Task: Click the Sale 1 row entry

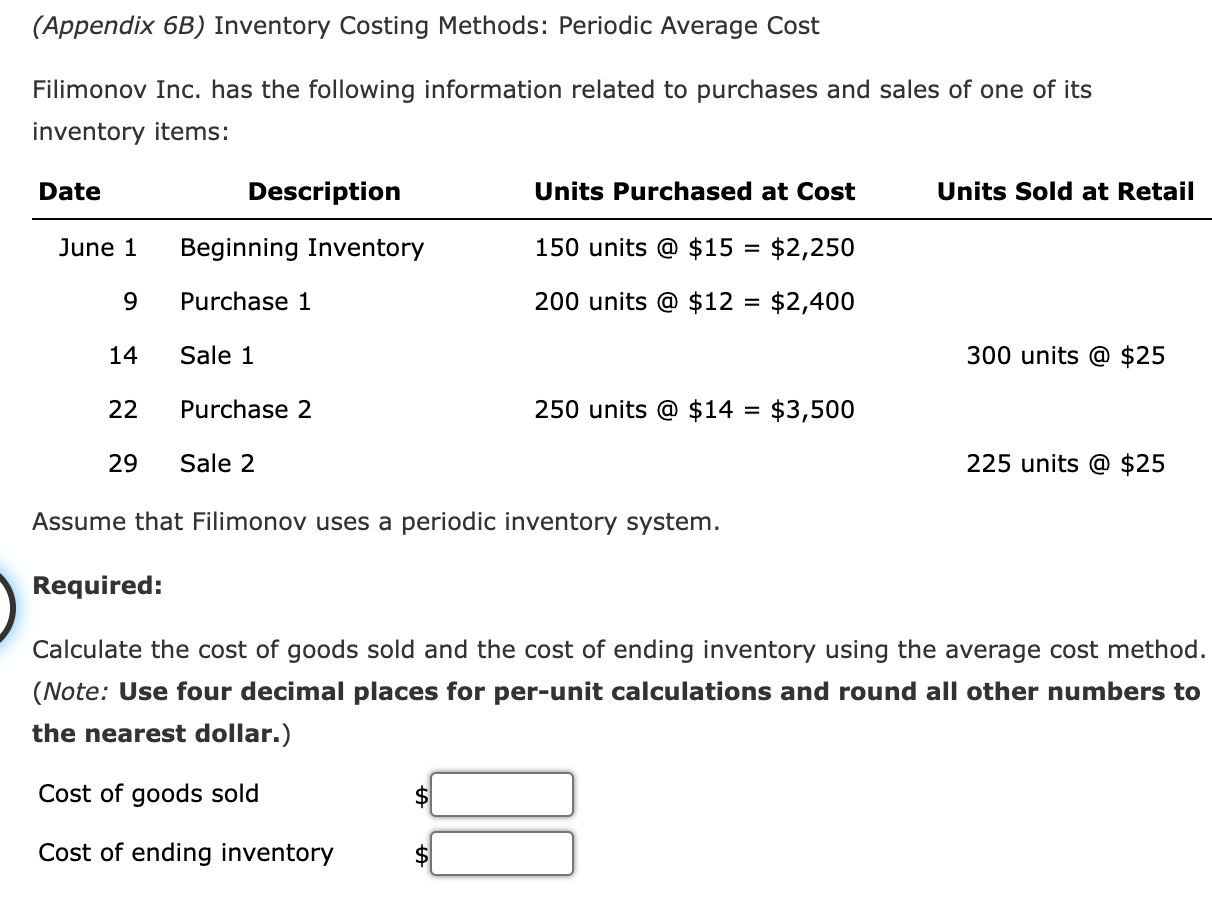Action: click(x=215, y=355)
